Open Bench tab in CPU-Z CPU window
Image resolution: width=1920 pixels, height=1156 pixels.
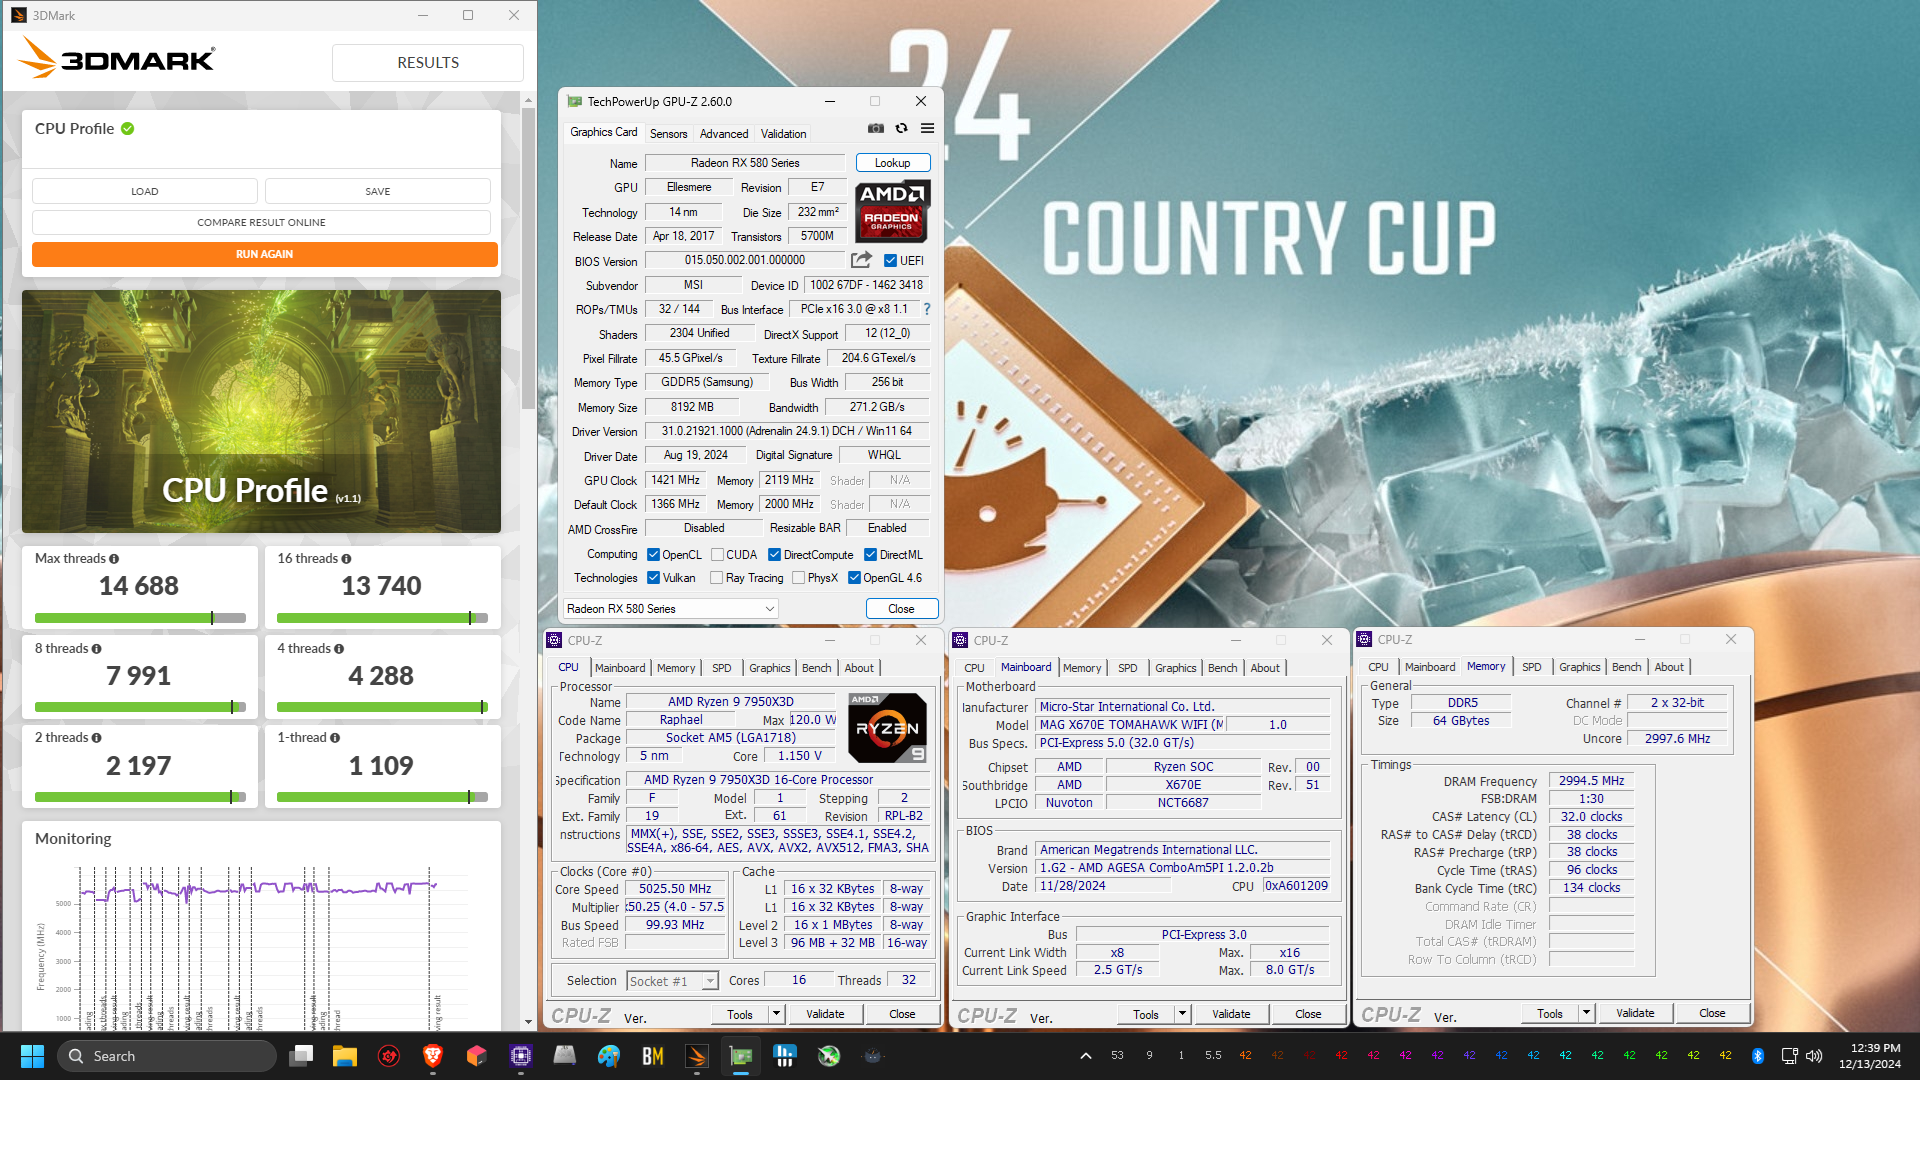click(816, 668)
